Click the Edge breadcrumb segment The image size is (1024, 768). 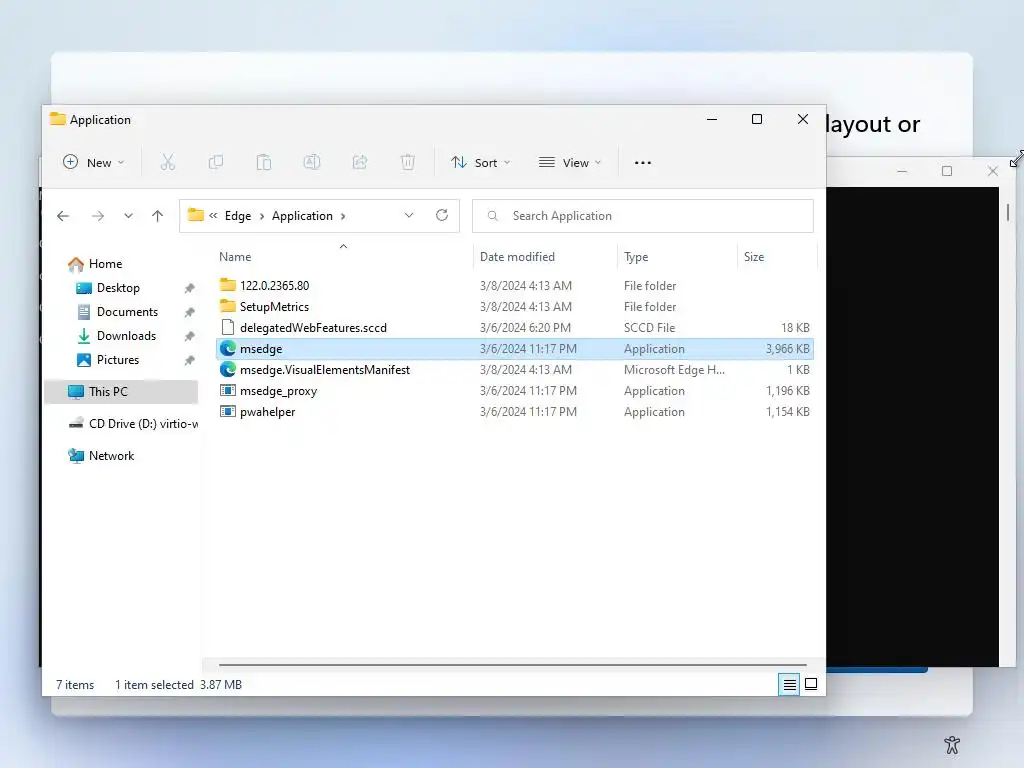(x=238, y=216)
